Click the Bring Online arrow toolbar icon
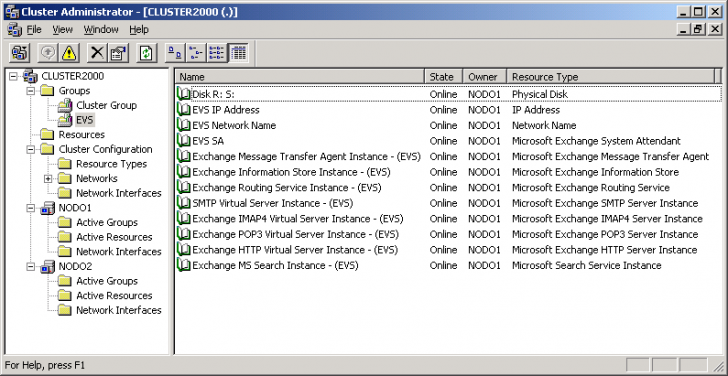Image resolution: width=728 pixels, height=376 pixels. coord(48,52)
